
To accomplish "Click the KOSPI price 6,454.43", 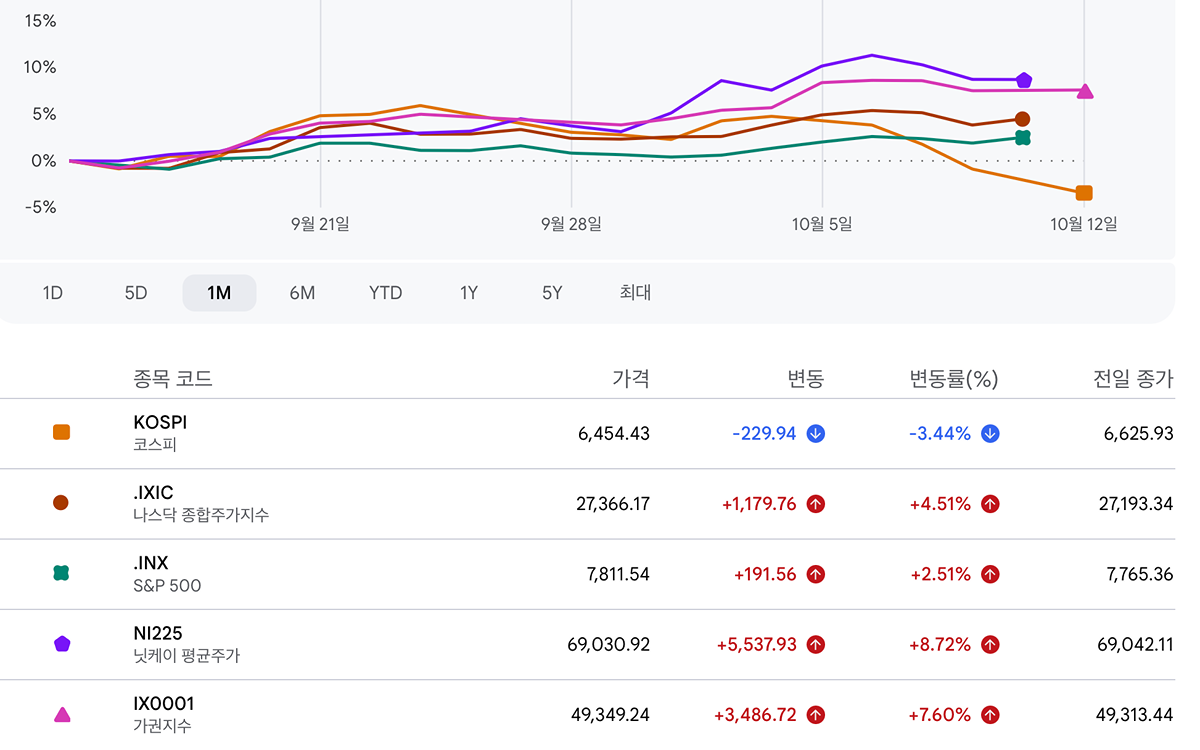I will click(x=614, y=434).
